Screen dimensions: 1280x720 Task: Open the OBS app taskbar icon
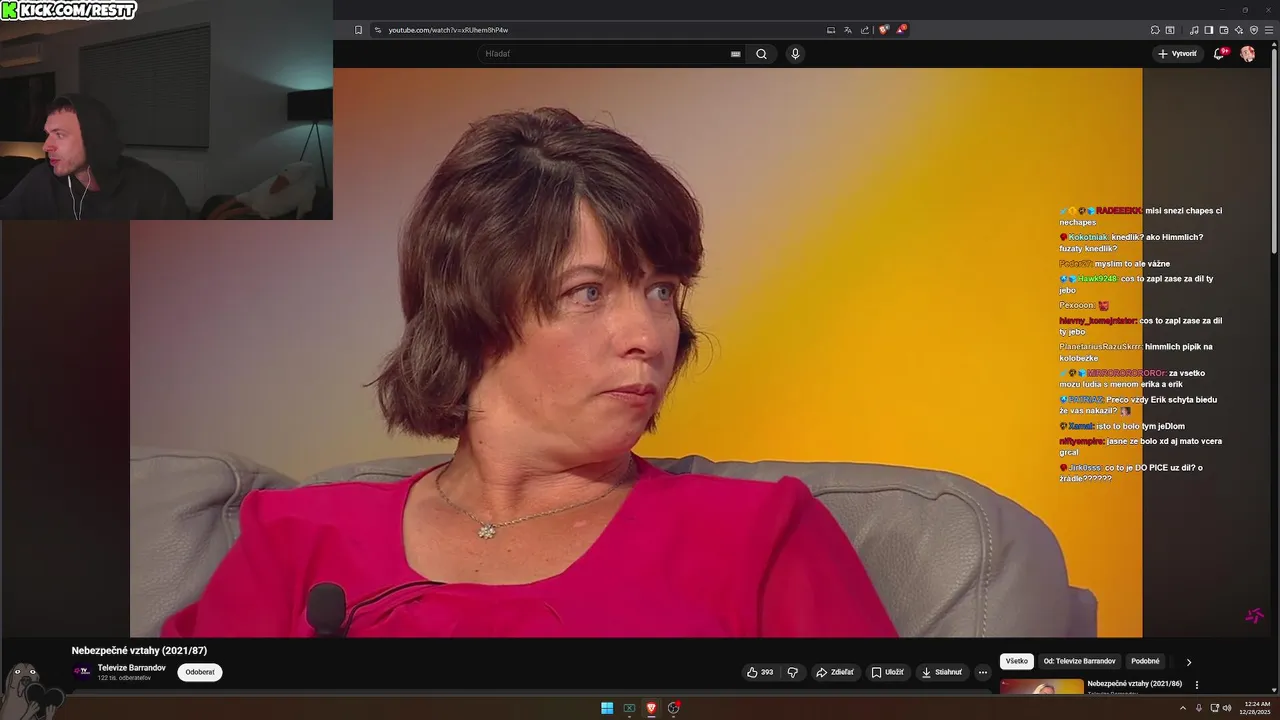(x=674, y=708)
